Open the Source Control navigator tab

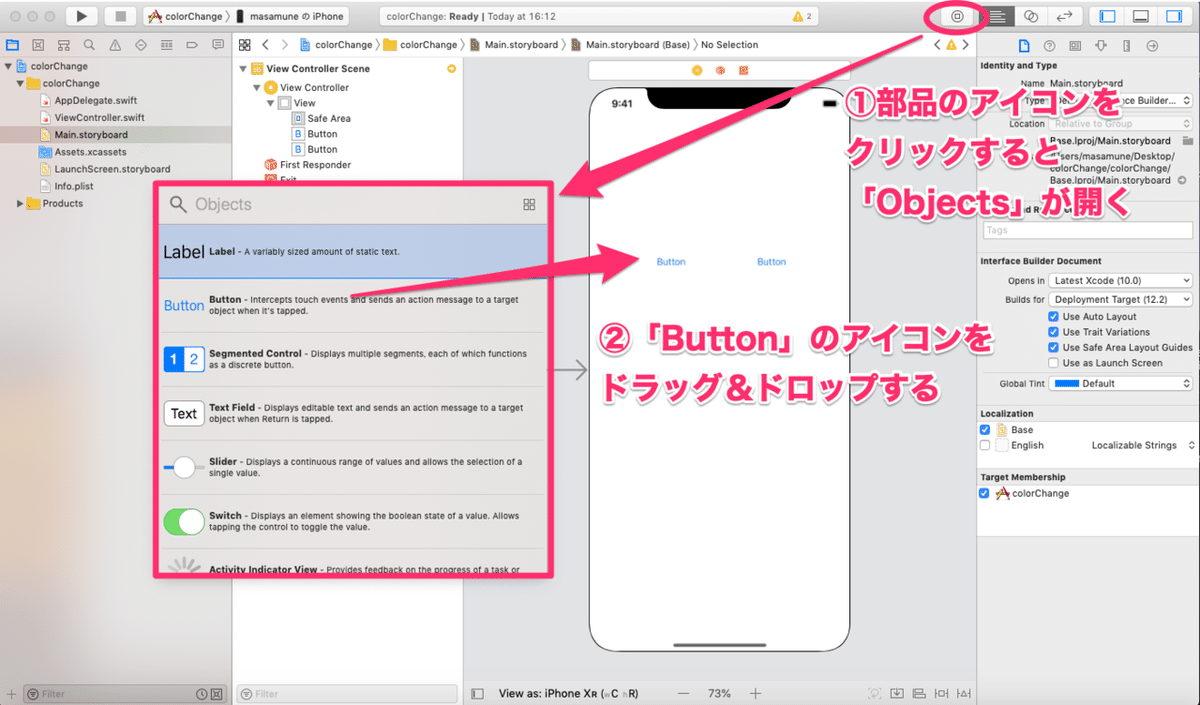(x=38, y=45)
